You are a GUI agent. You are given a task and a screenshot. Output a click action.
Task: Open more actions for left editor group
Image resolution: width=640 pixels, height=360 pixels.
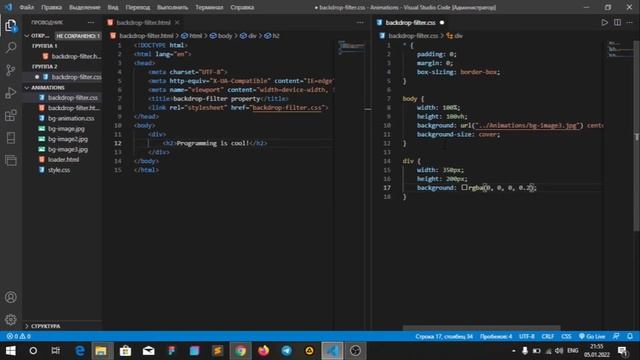tap(360, 22)
